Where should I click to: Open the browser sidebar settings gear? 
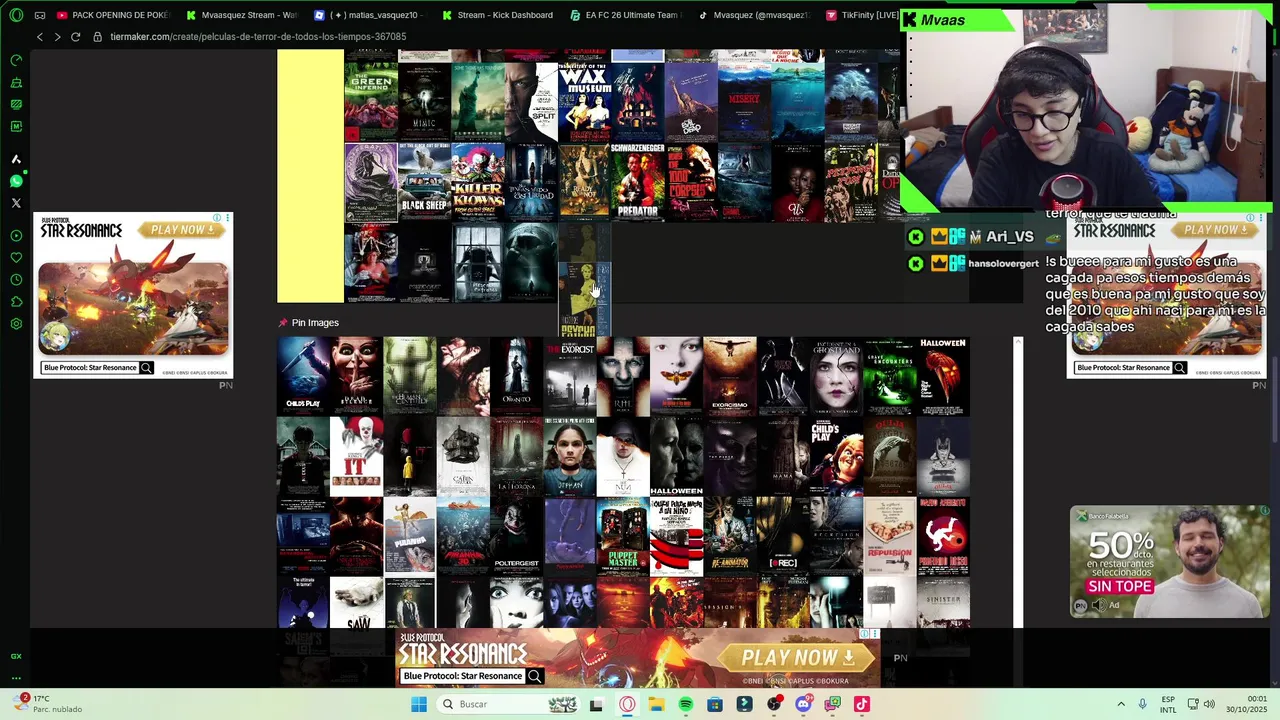(x=16, y=324)
